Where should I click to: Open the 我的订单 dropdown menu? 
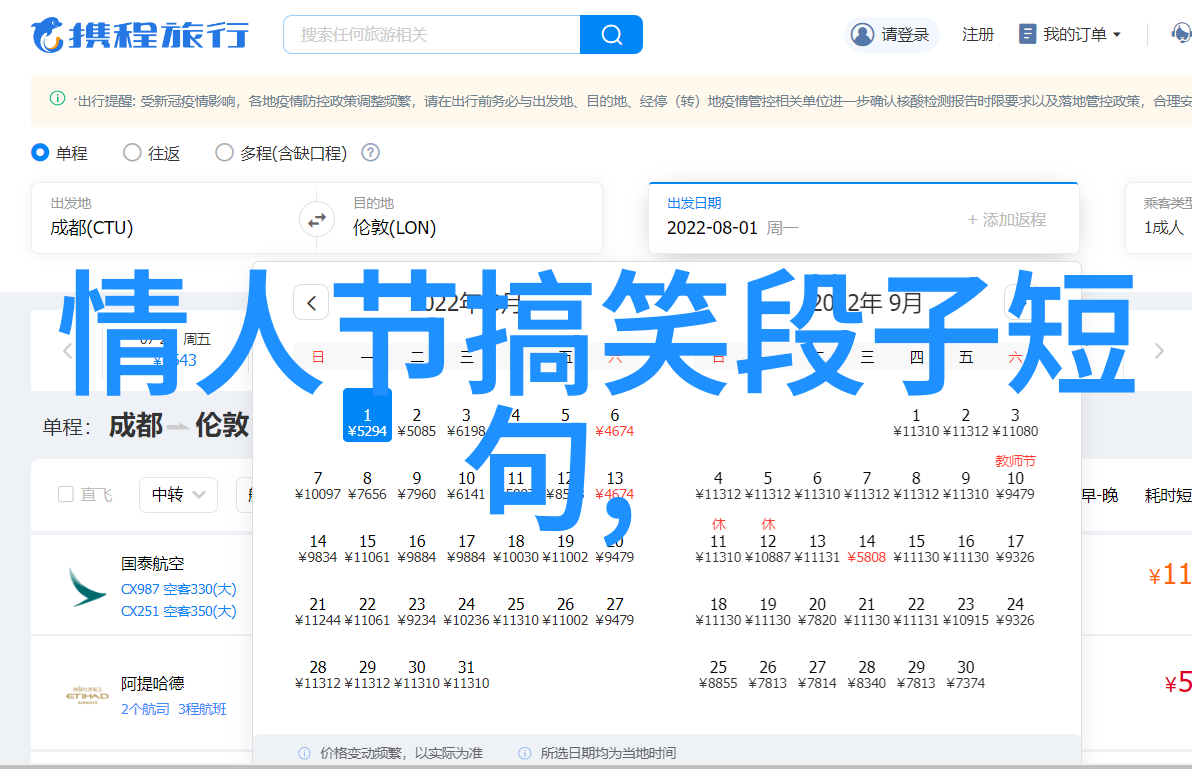(x=1070, y=35)
